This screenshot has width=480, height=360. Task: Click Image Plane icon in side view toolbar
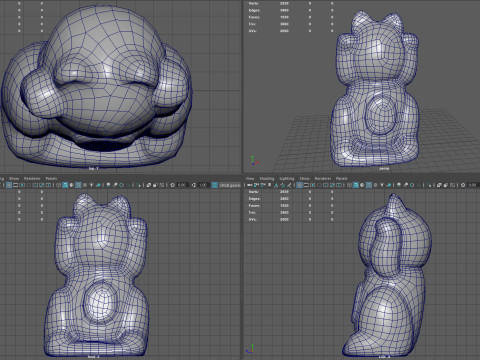tap(276, 185)
